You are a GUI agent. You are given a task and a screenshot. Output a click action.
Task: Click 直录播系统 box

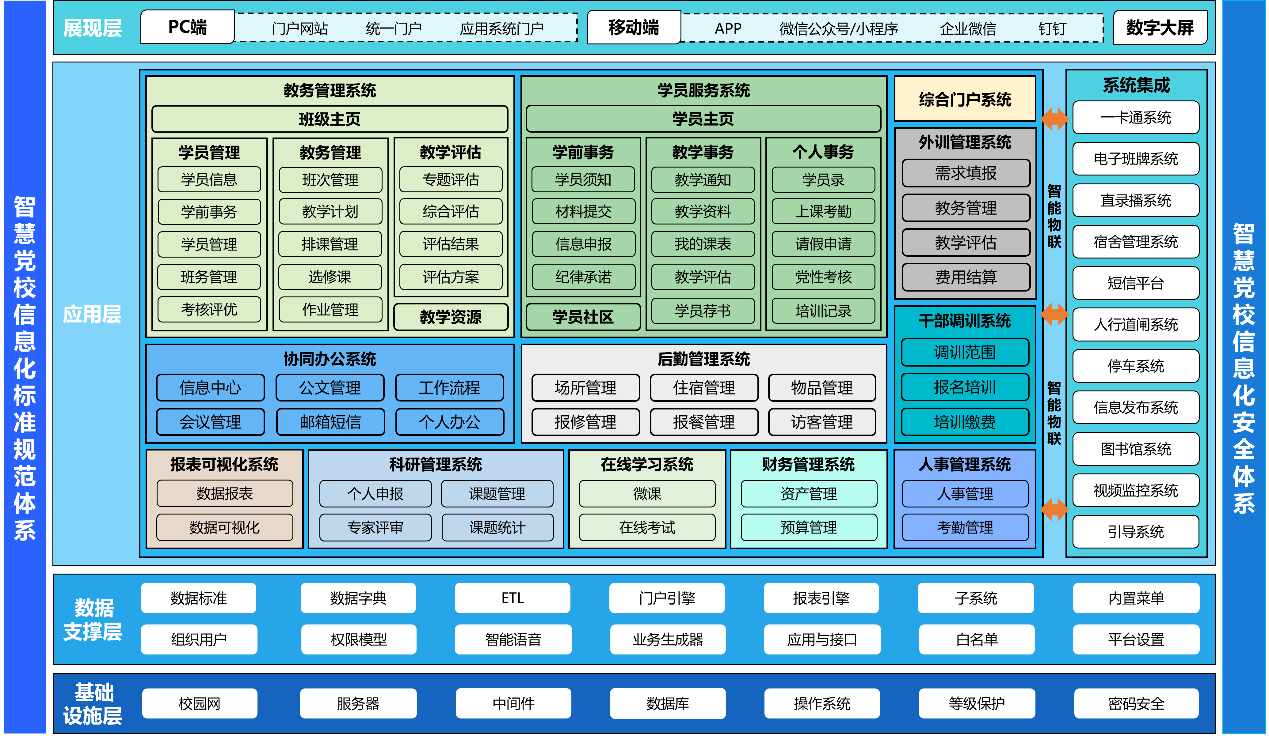(1135, 201)
